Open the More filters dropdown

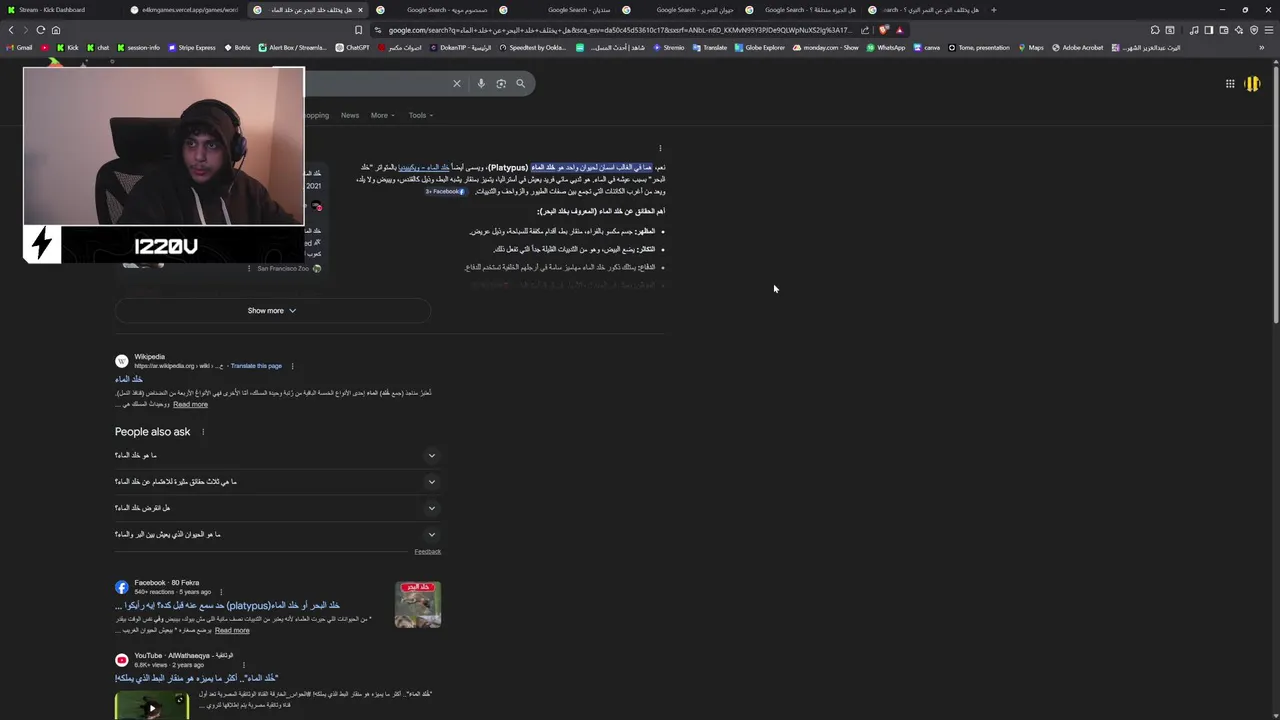tap(382, 115)
